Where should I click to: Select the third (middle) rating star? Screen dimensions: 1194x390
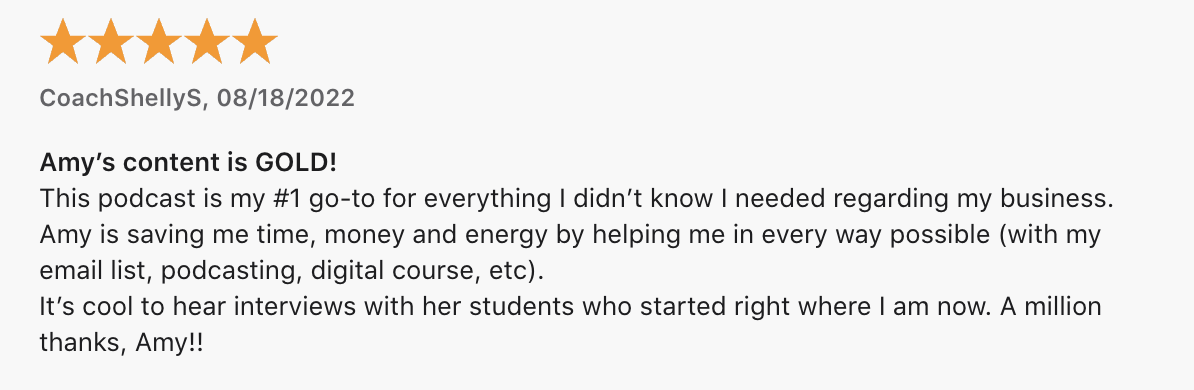click(158, 41)
